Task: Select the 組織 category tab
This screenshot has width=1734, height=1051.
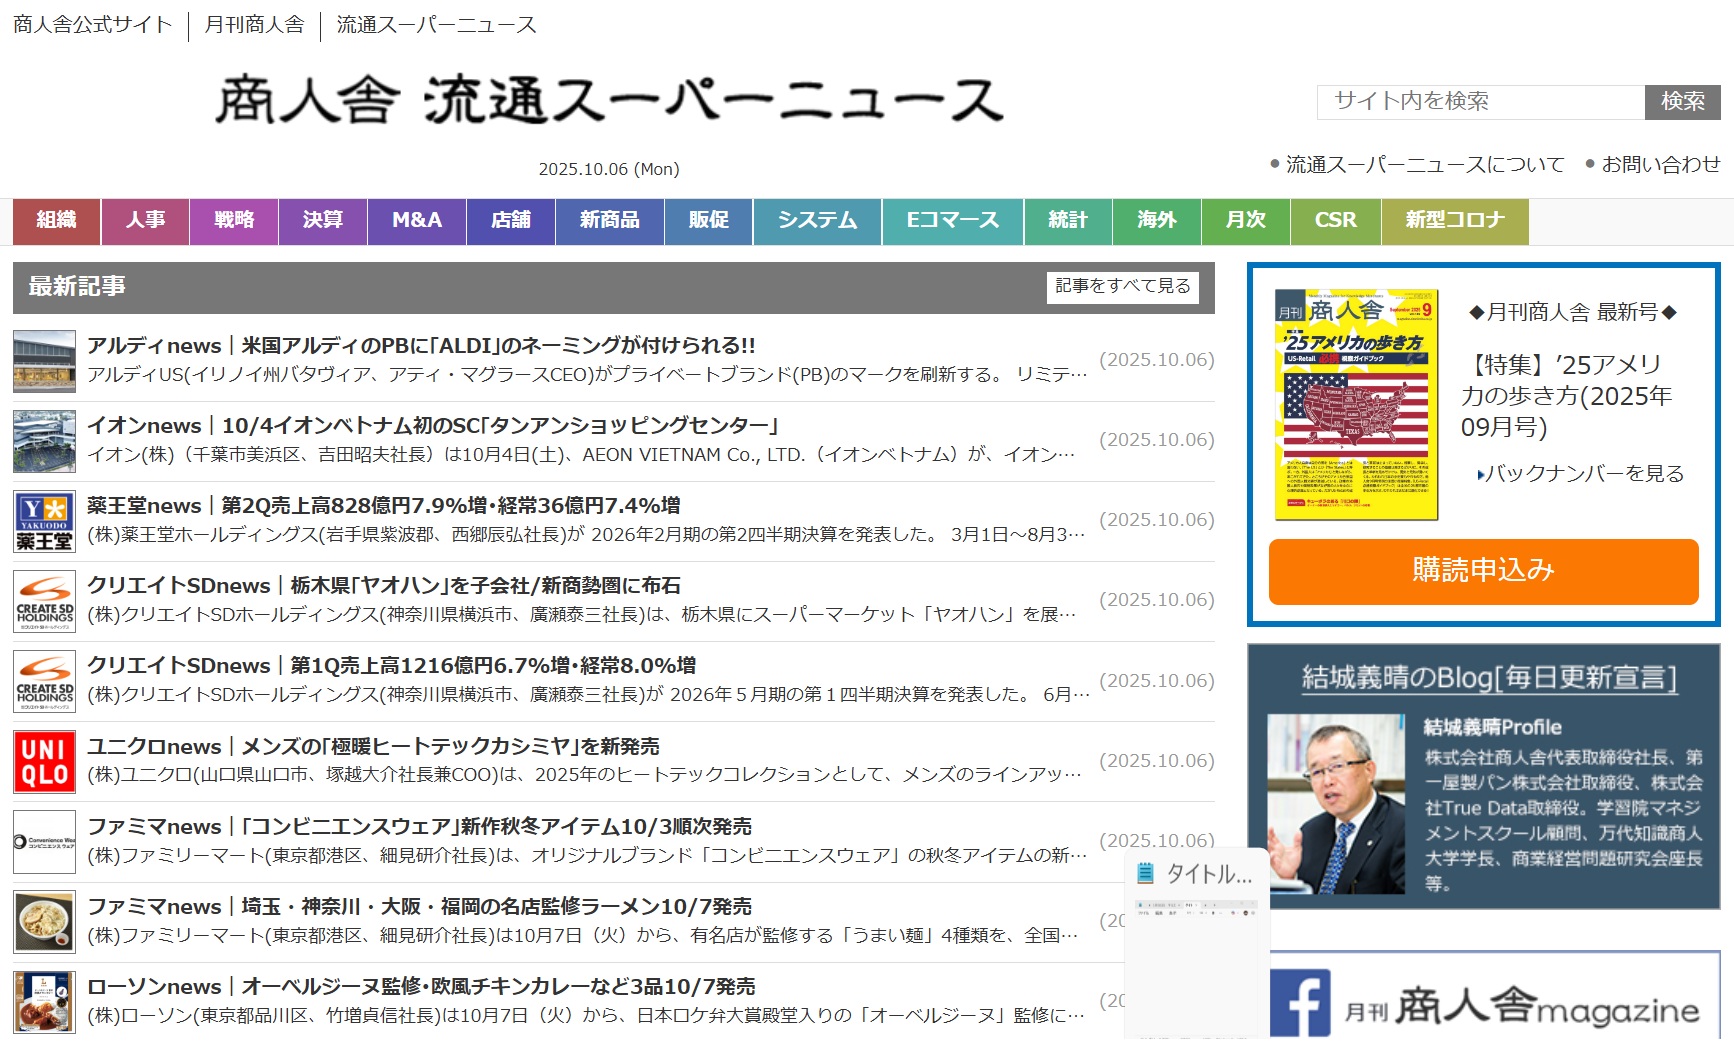Action: coord(56,221)
